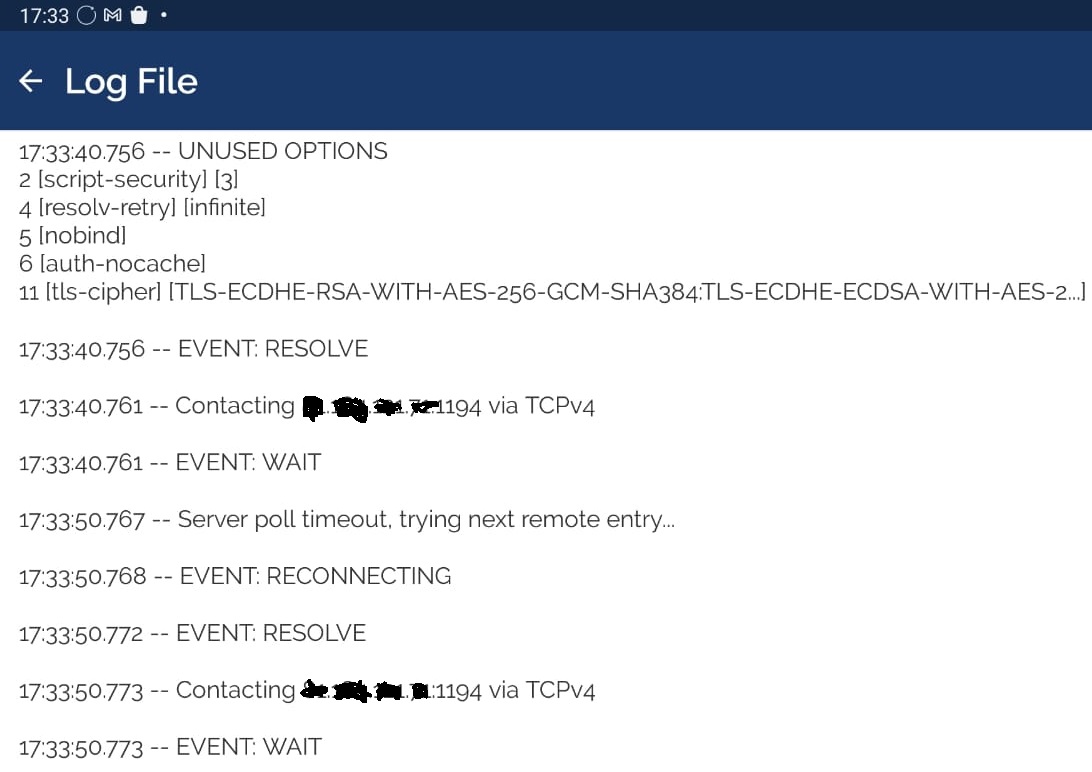Select the first EVENT: RESOLVE entry
The image size is (1092, 772).
193,349
